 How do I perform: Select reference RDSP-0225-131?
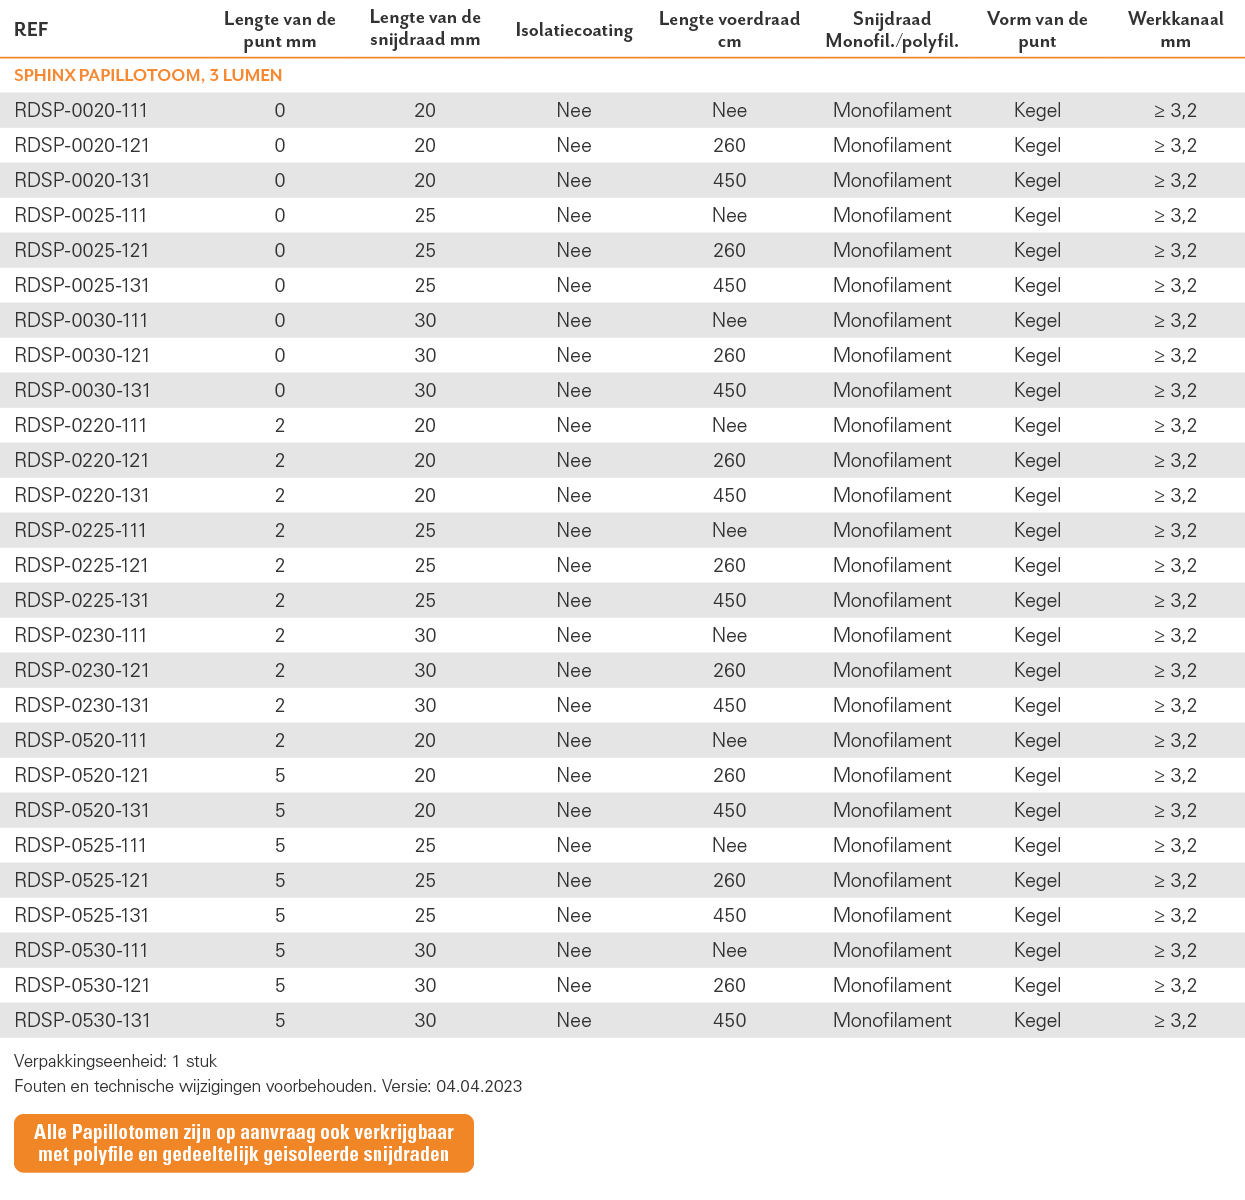pos(82,600)
